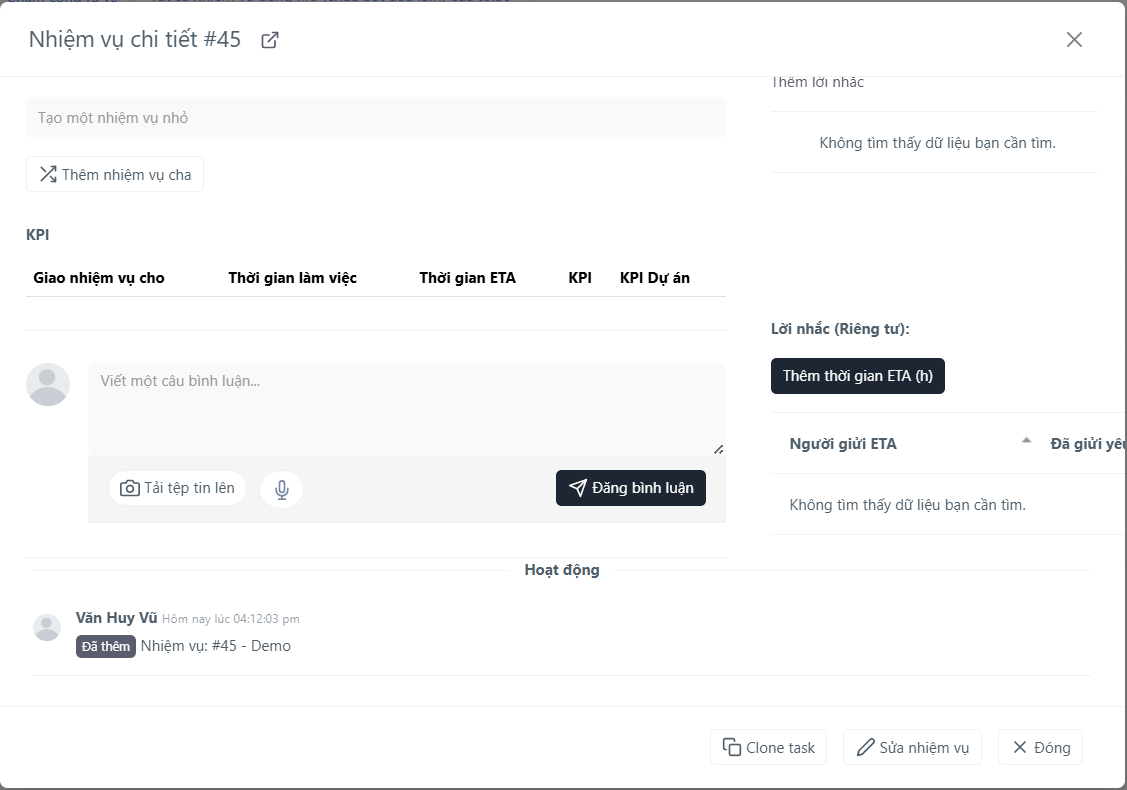Screen dimensions: 1127x790
Task: Click the paper-plane icon to post comment
Action: [577, 488]
